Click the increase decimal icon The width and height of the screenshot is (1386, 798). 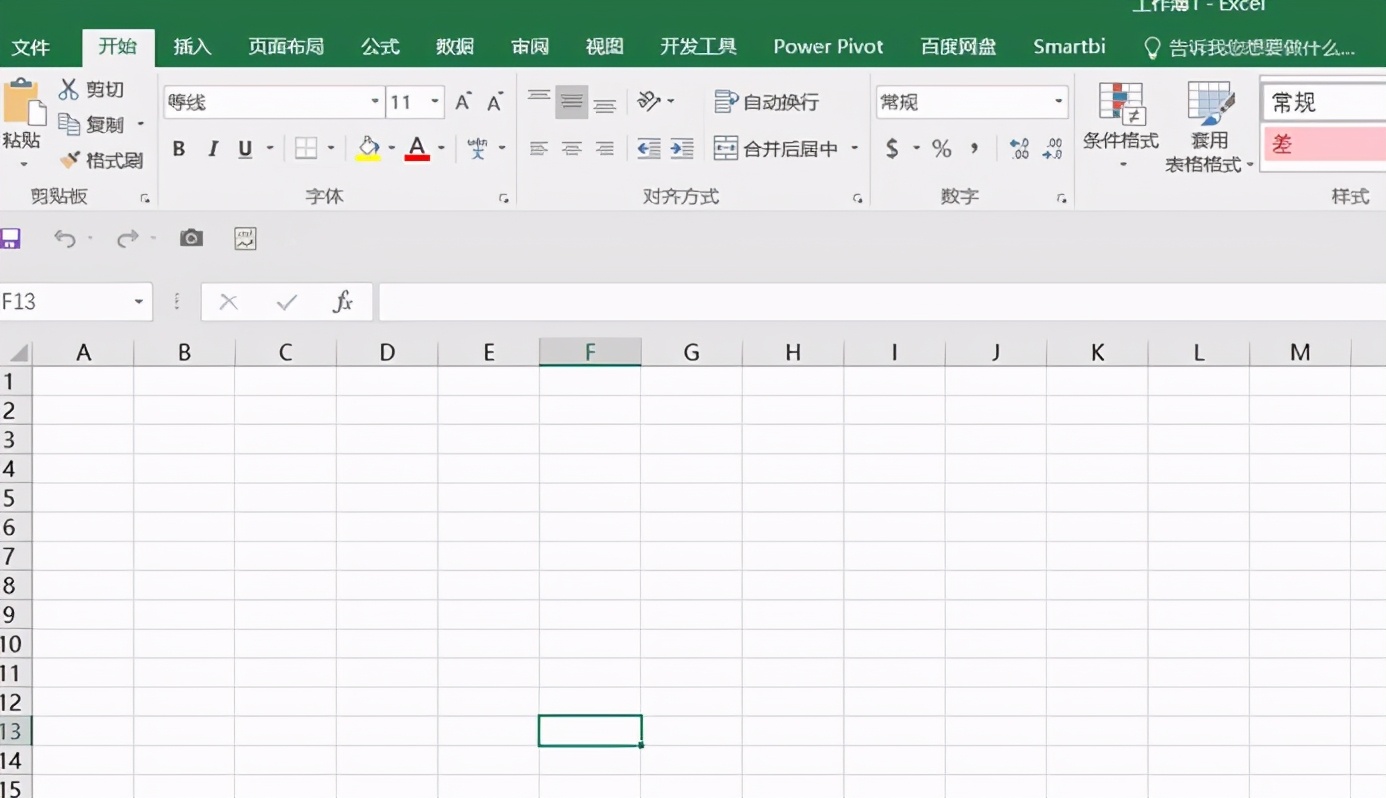click(1019, 148)
